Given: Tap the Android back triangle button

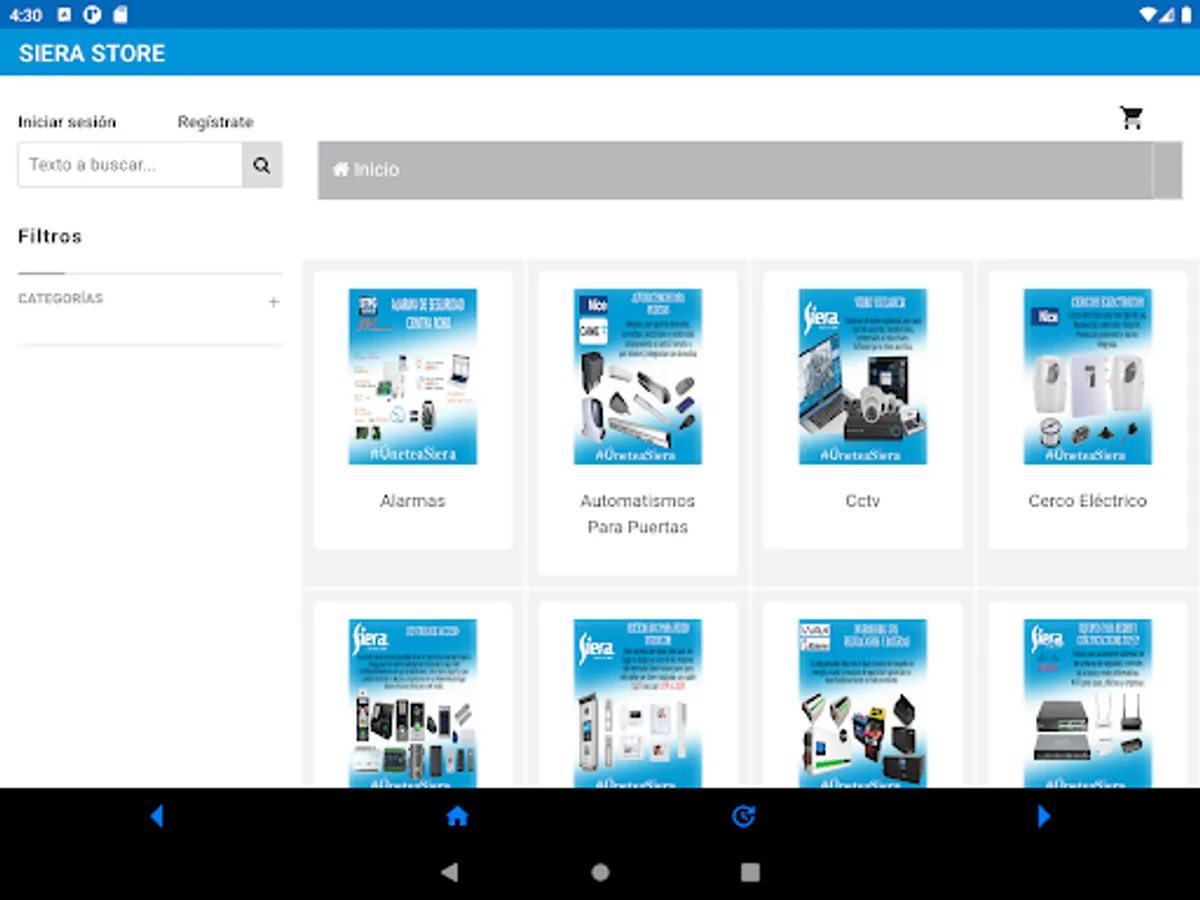Looking at the screenshot, I should 449,872.
